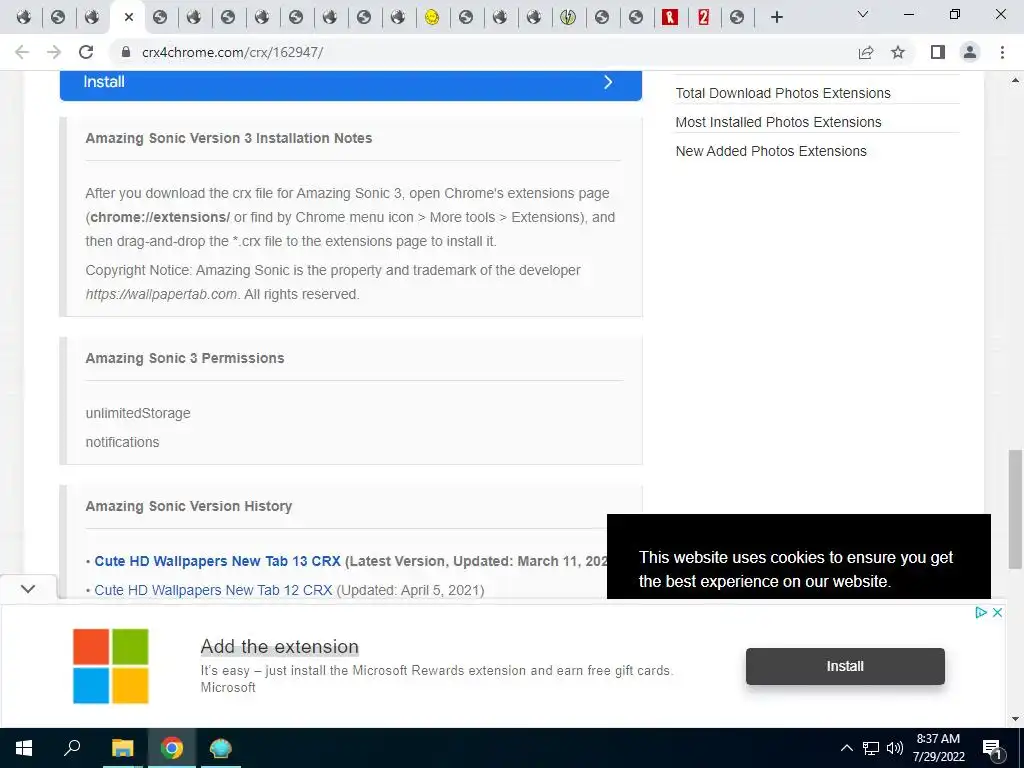
Task: Switch to the green circular icon tab
Action: pos(568,18)
